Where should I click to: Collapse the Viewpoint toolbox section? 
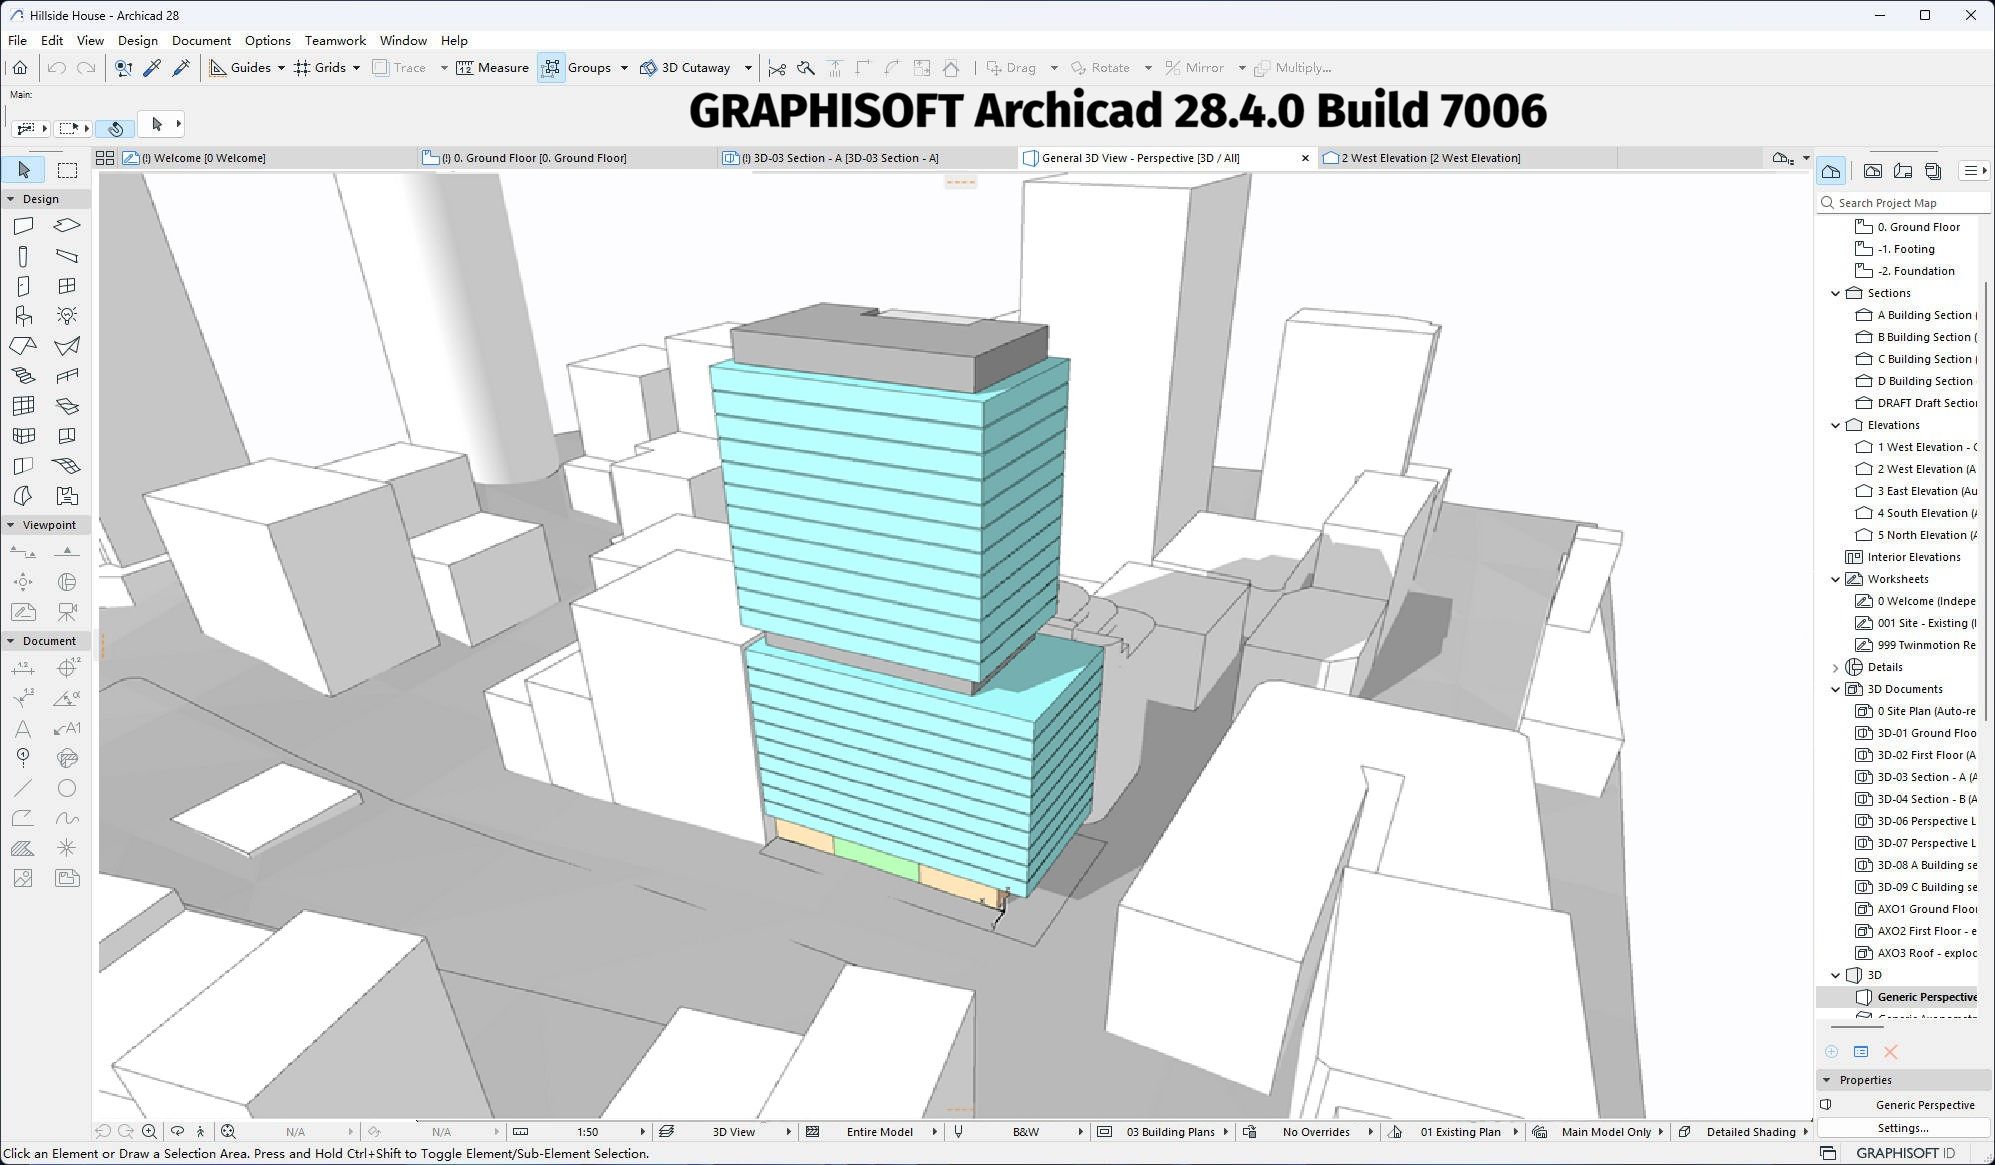pos(11,525)
